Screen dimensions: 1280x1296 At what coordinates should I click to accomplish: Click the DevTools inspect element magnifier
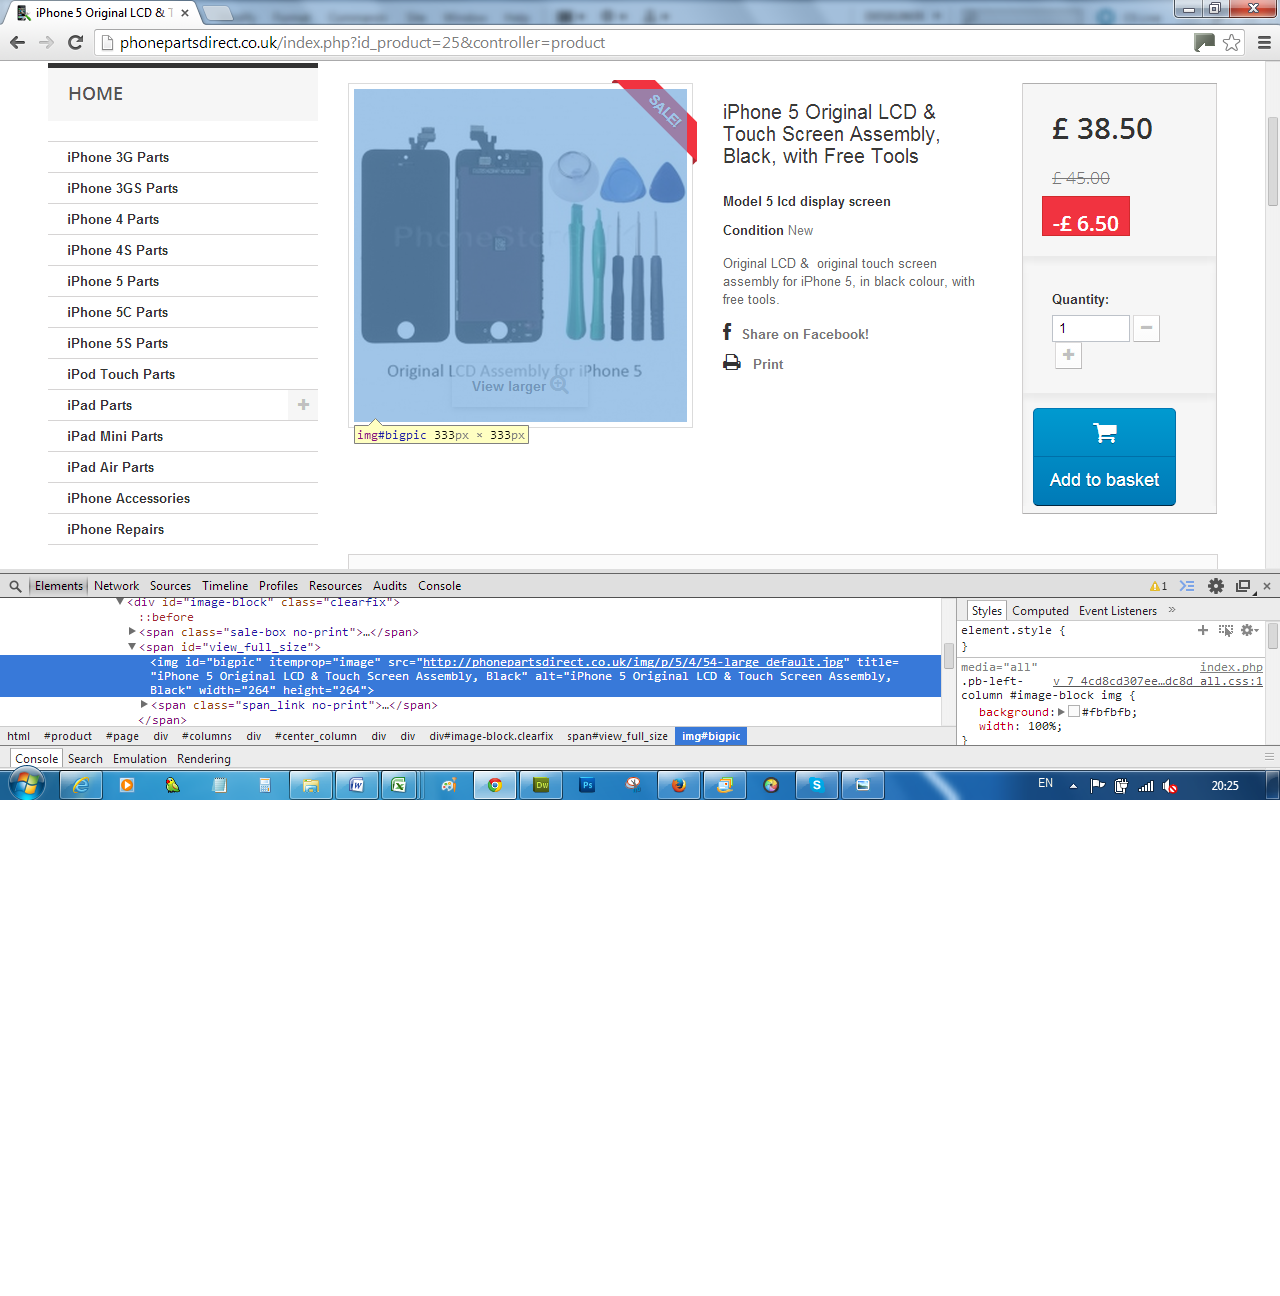point(15,586)
